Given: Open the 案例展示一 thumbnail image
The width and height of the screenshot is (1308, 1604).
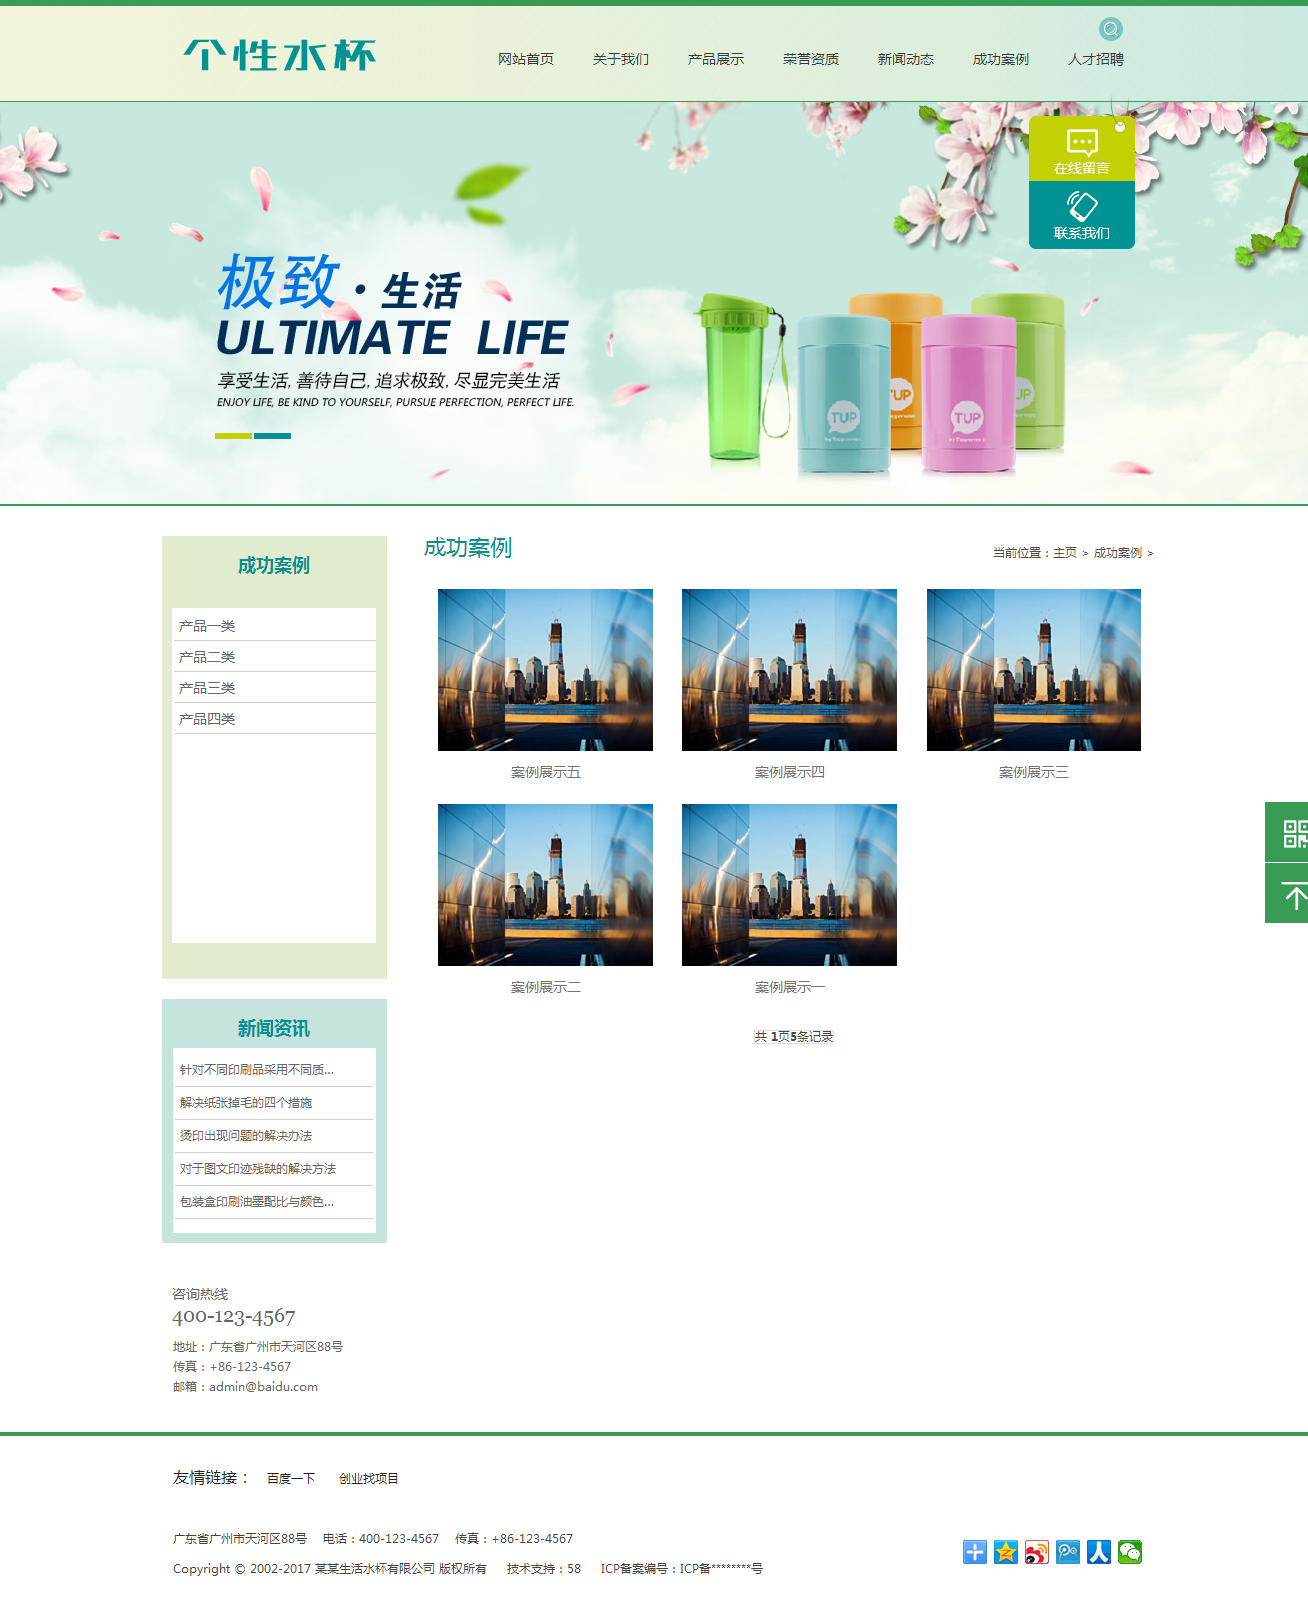Looking at the screenshot, I should pos(789,885).
